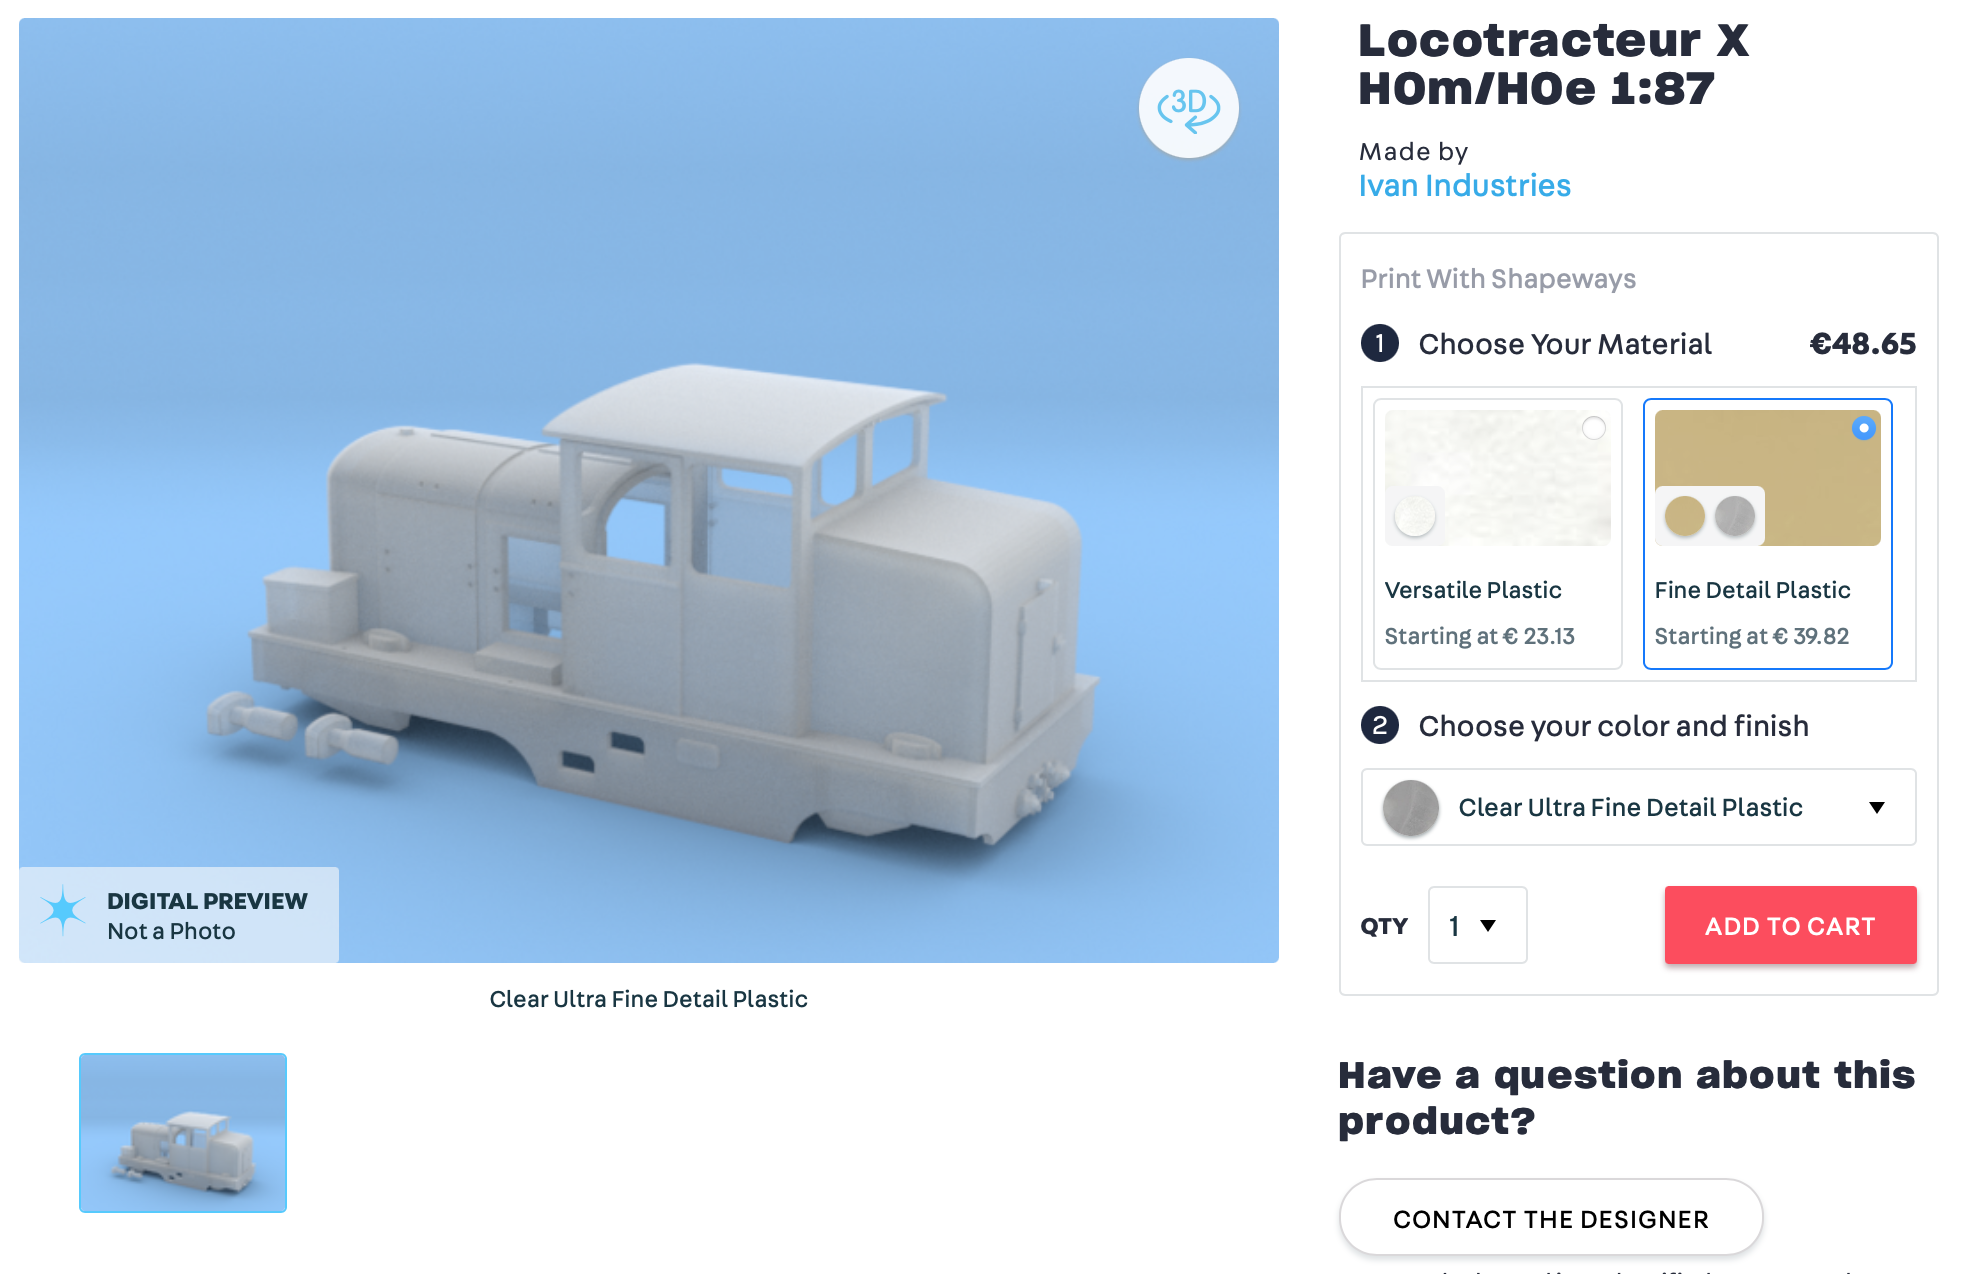Screen dimensions: 1964x1274
Task: Open the Ivan Industries designer link
Action: tap(1464, 186)
